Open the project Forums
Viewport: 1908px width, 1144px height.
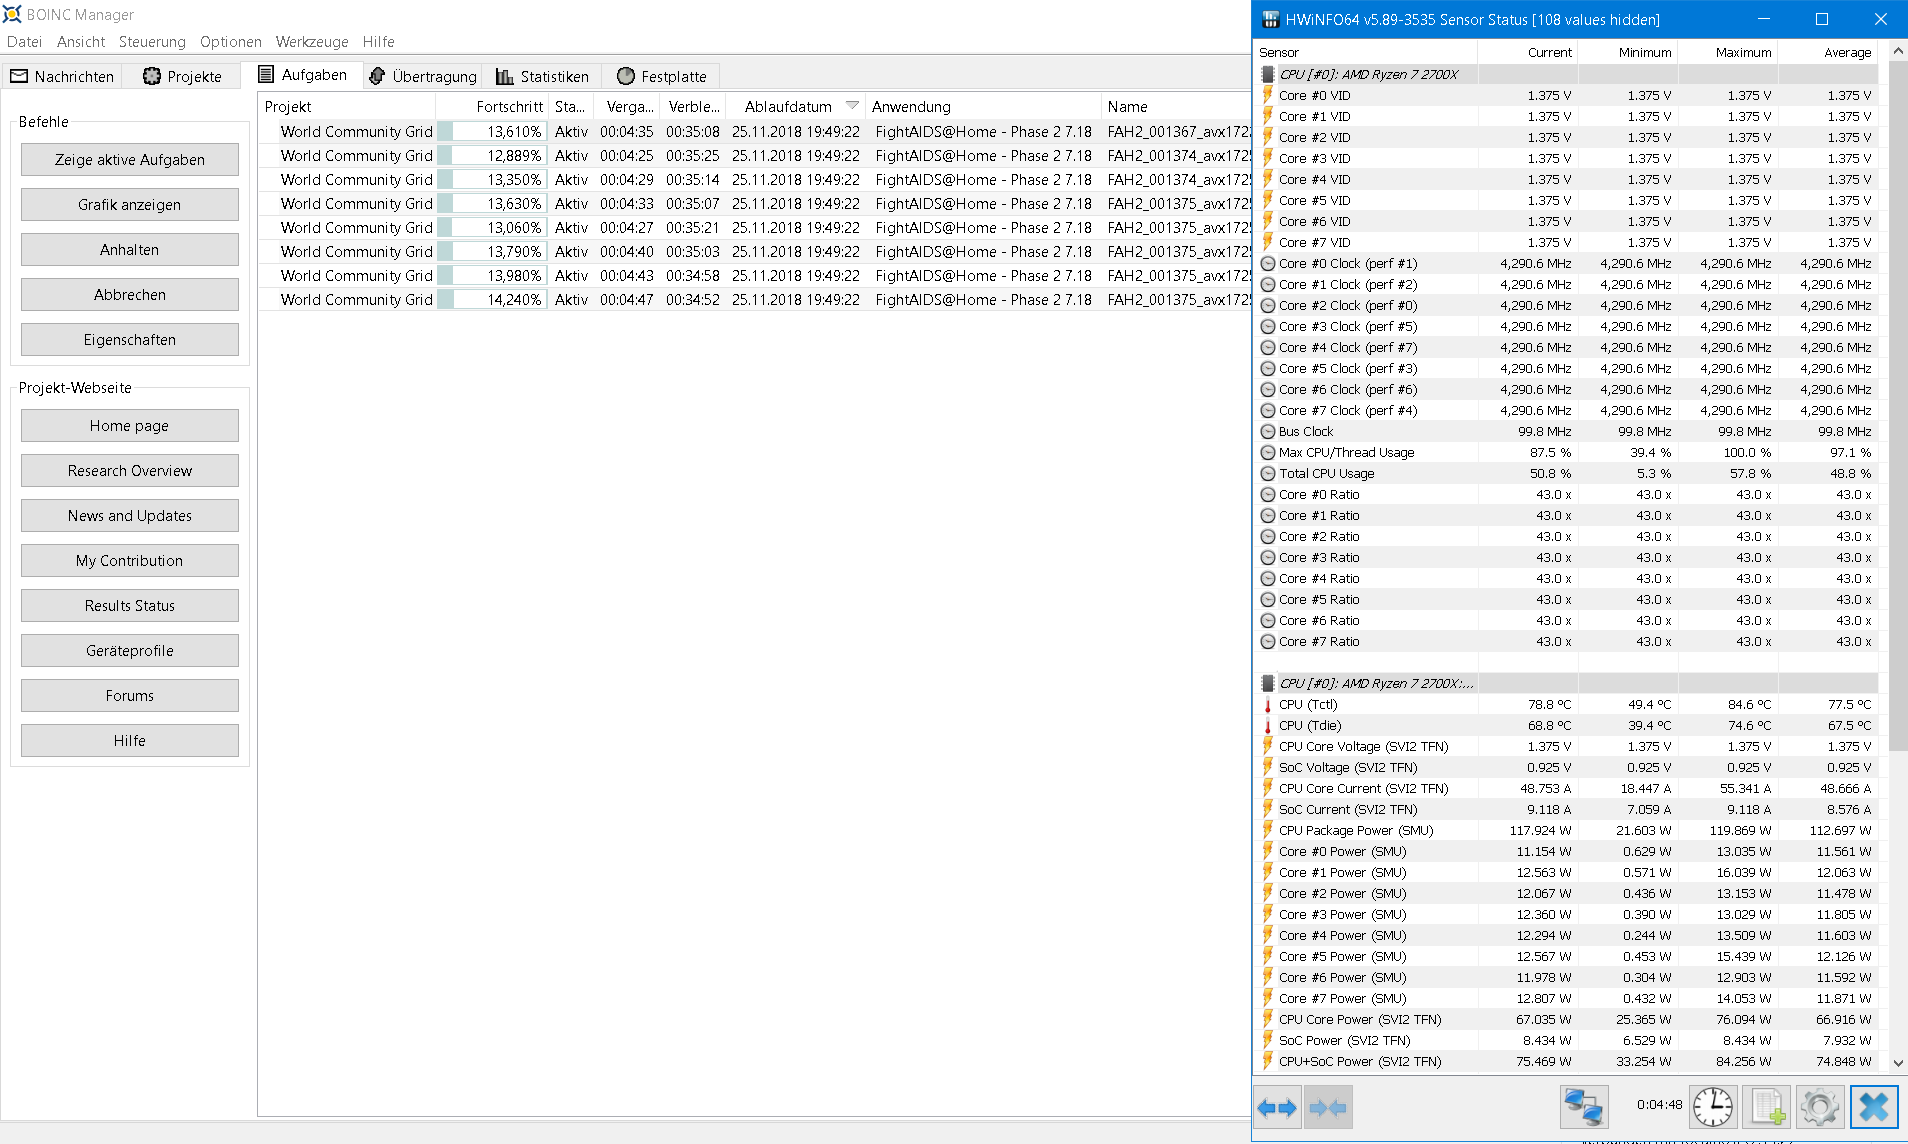point(130,696)
